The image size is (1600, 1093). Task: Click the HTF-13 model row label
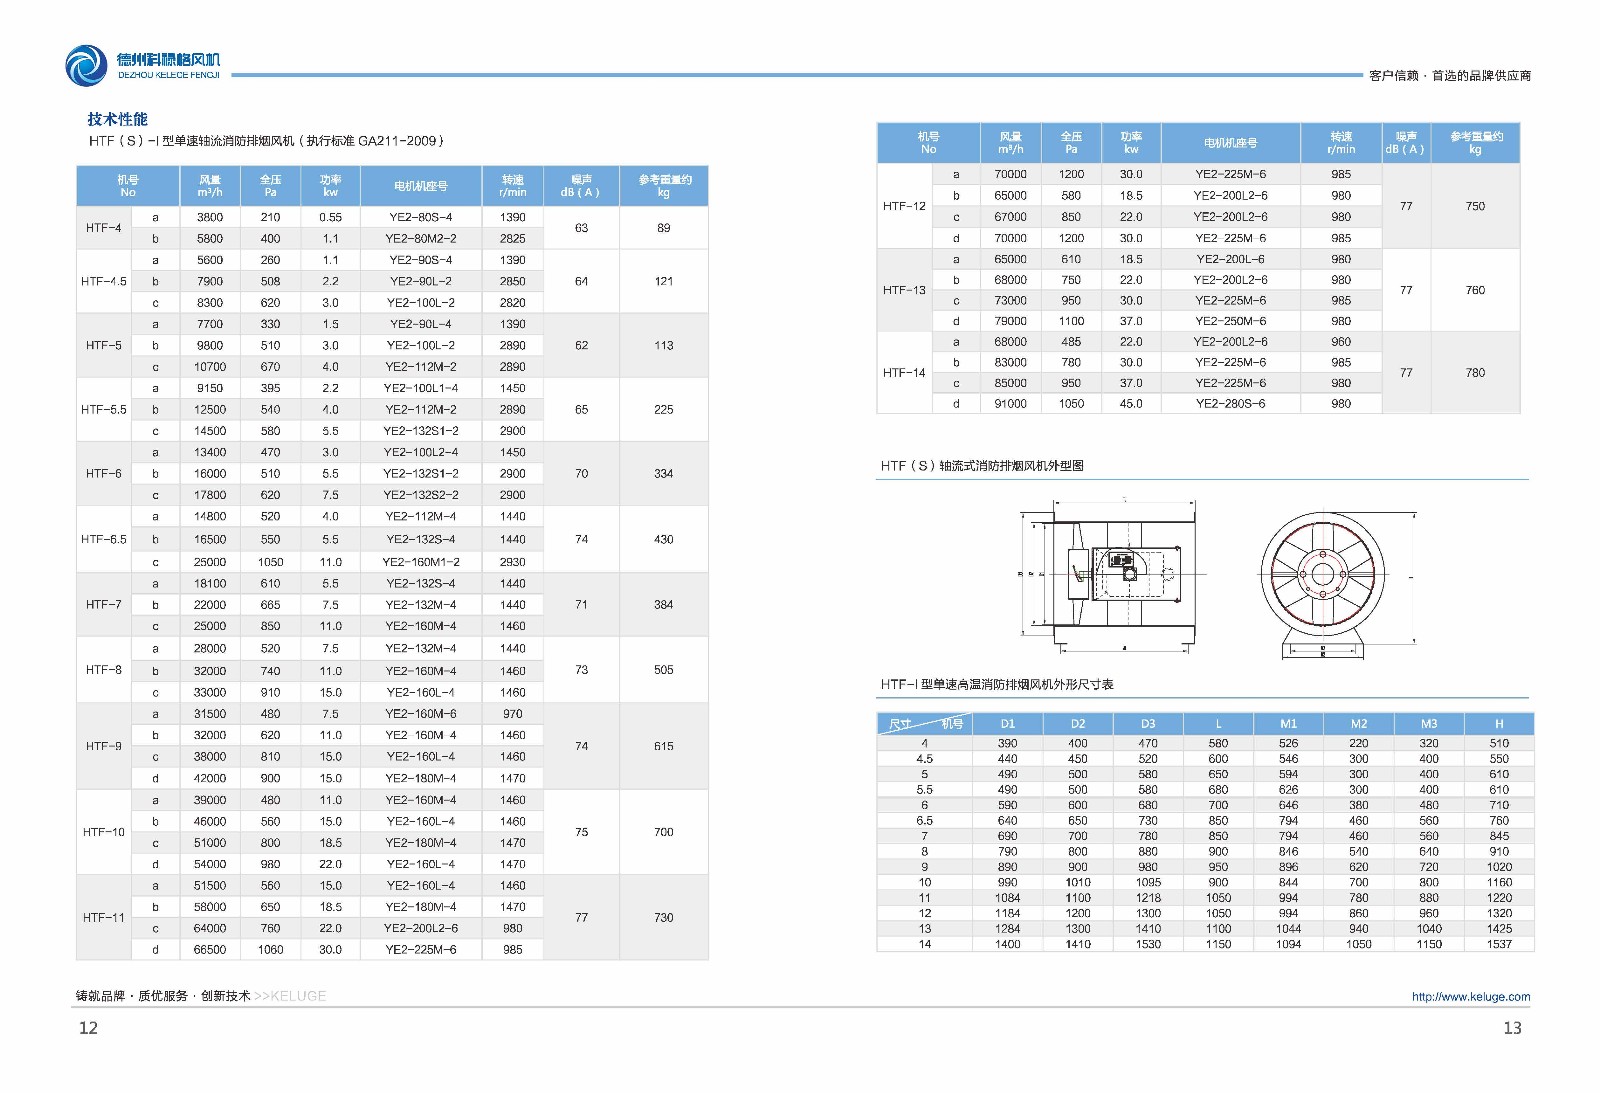(x=904, y=290)
